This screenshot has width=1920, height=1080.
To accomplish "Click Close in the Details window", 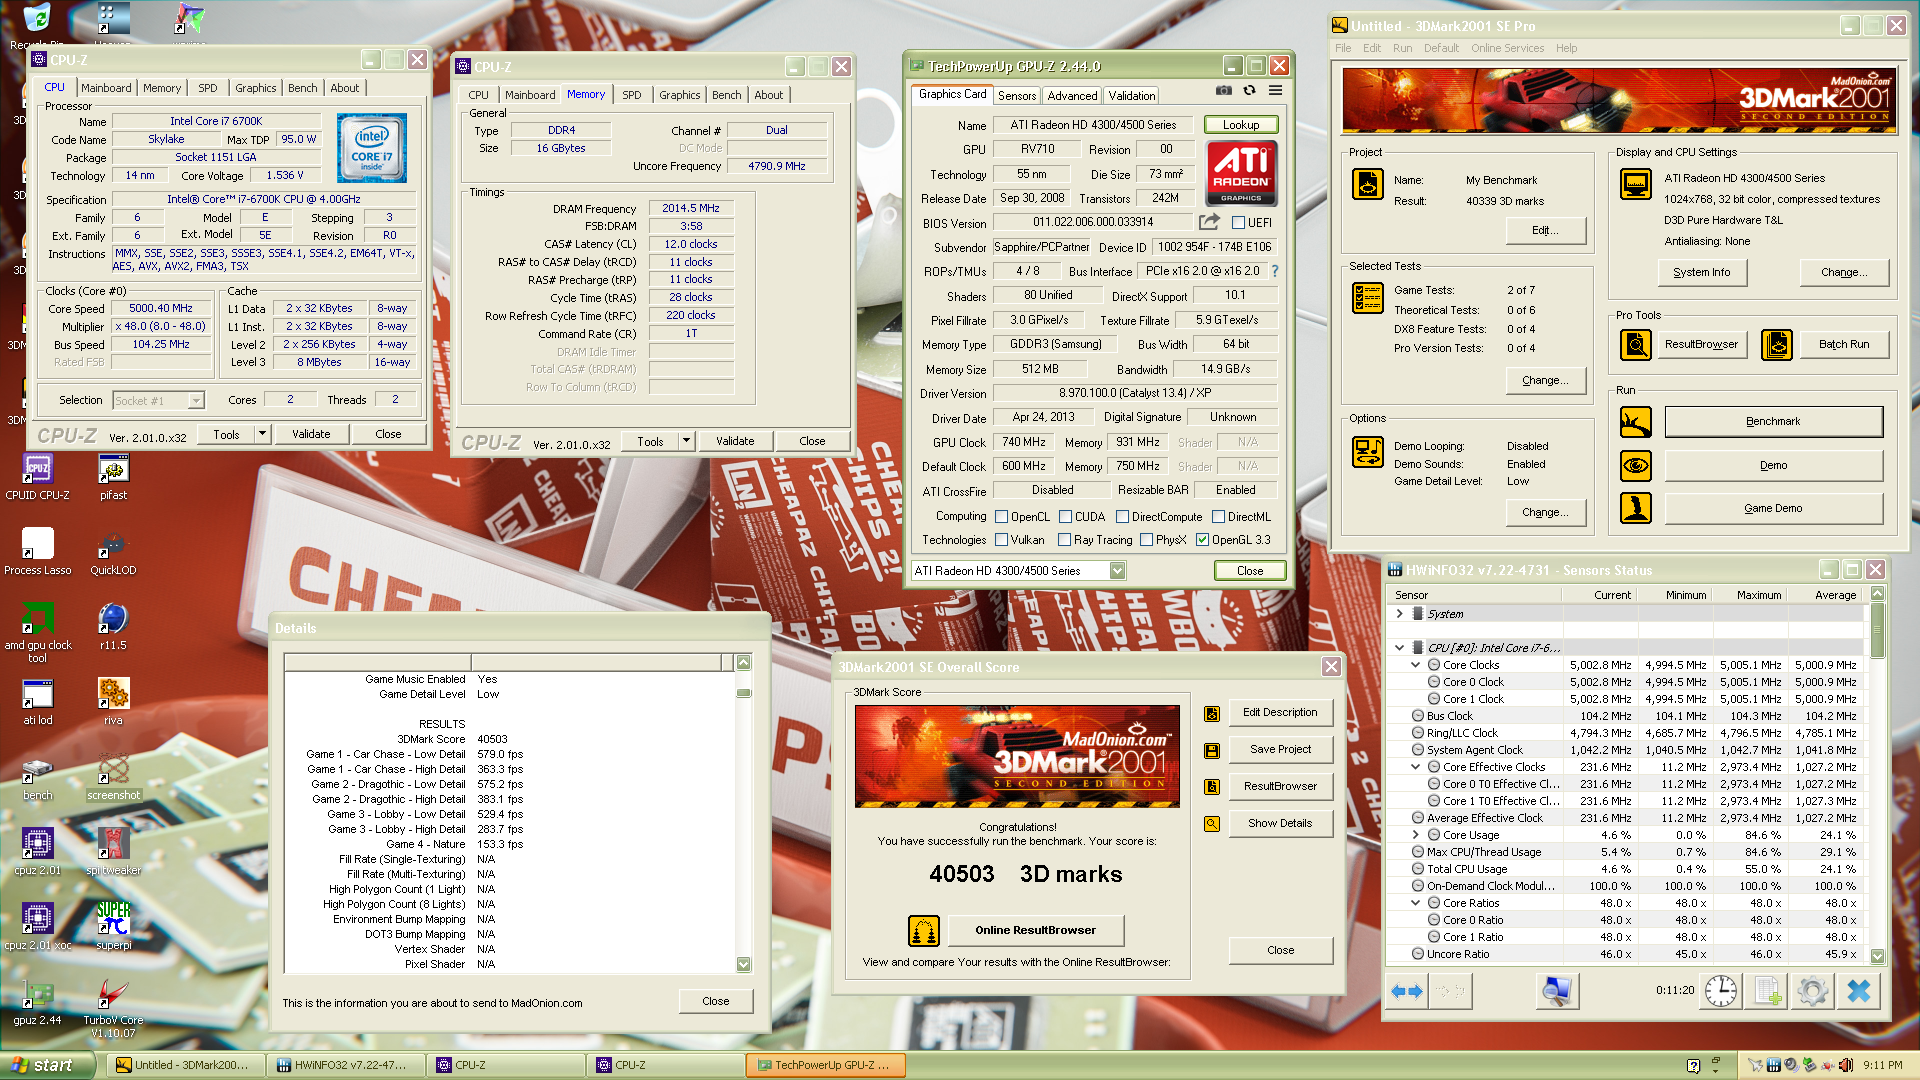I will pyautogui.click(x=715, y=1001).
